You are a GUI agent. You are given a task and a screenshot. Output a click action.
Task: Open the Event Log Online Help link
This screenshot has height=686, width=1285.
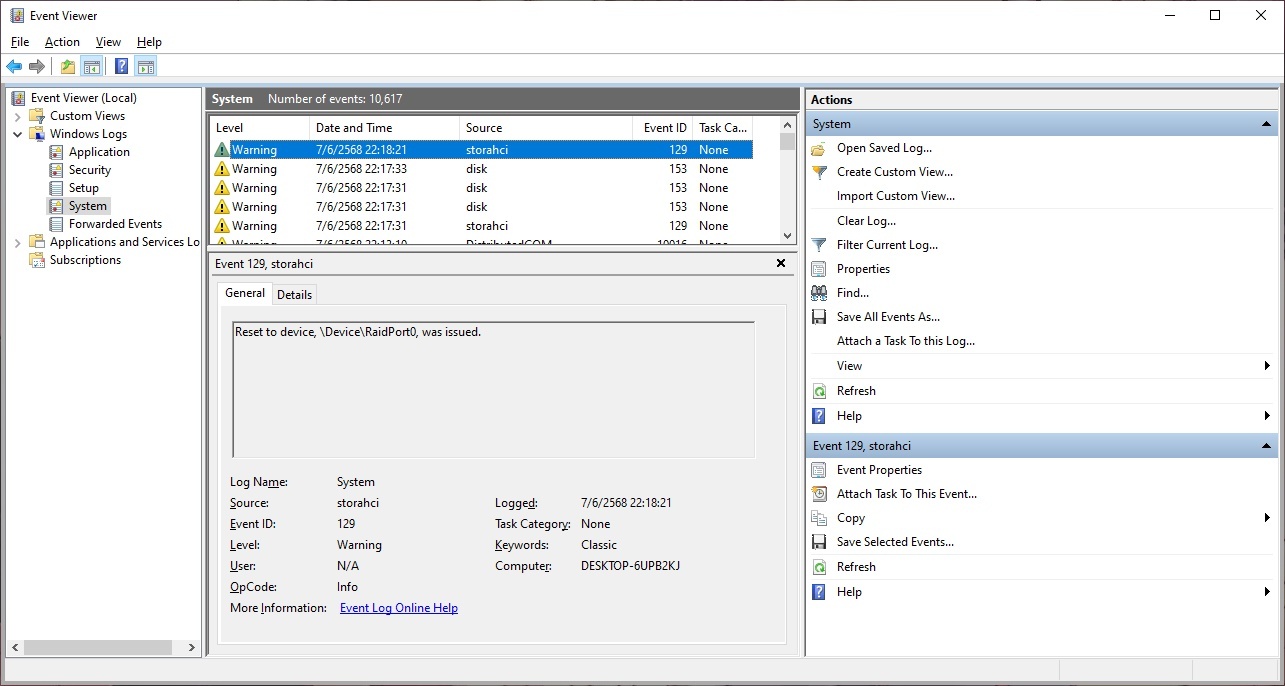(x=398, y=608)
